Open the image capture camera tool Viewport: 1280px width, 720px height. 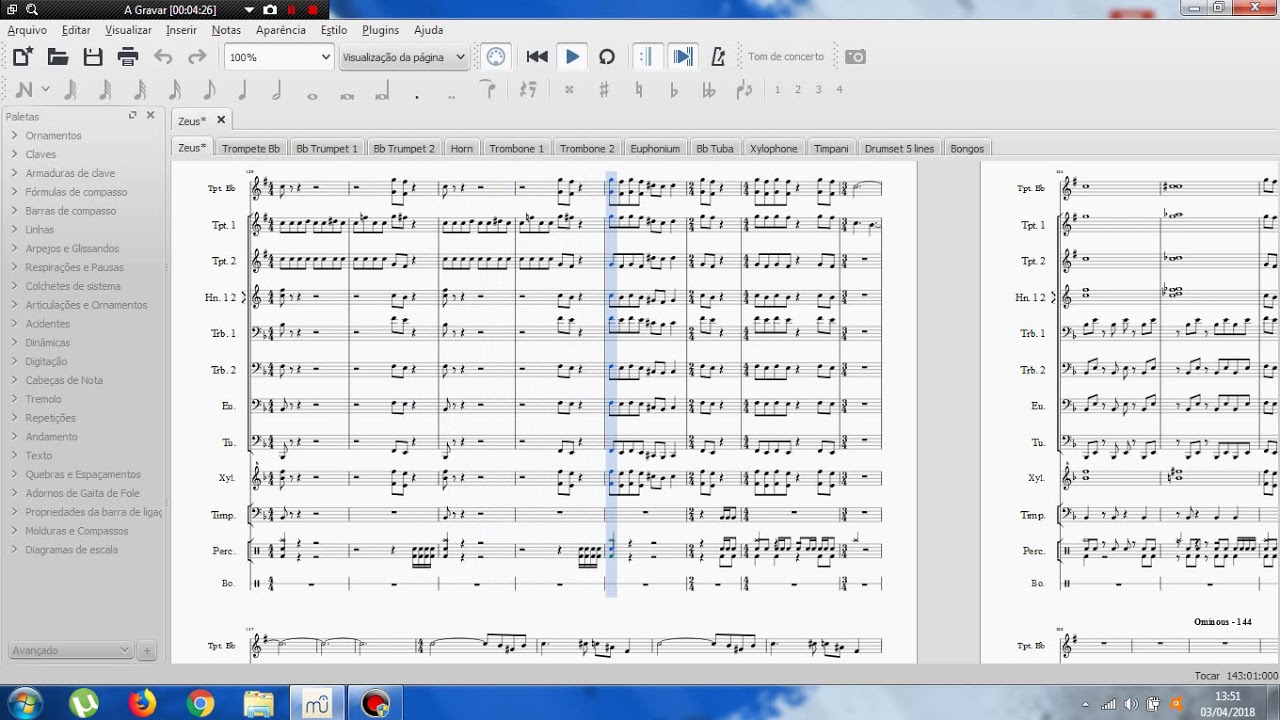855,57
